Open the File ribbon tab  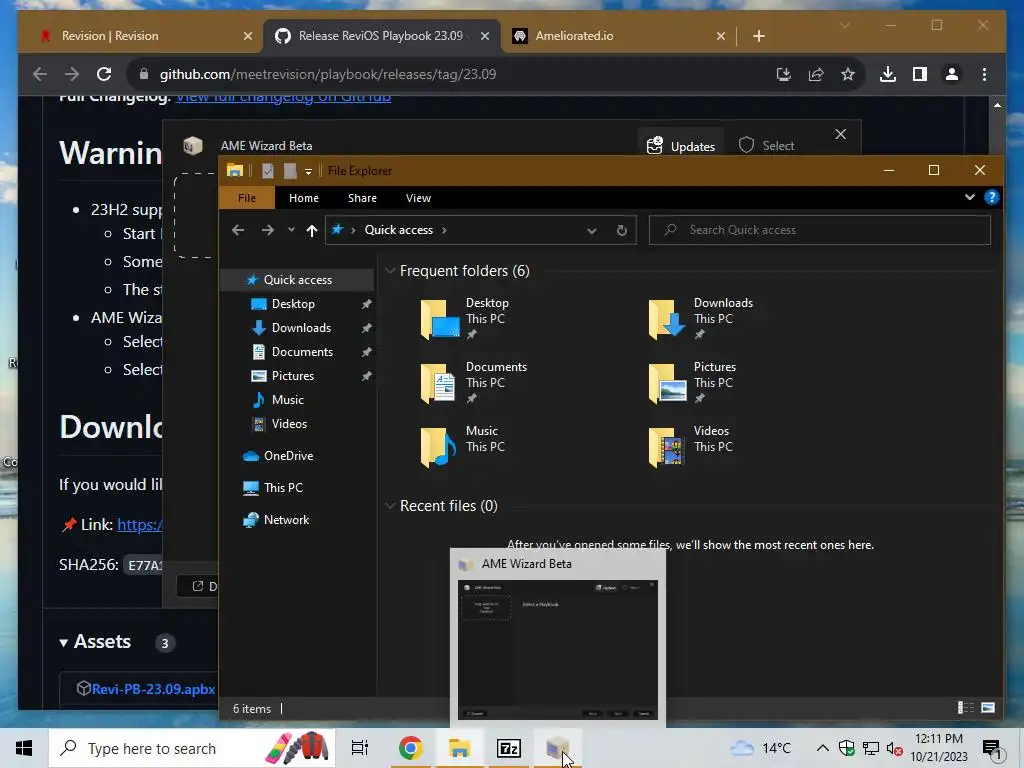tap(247, 198)
